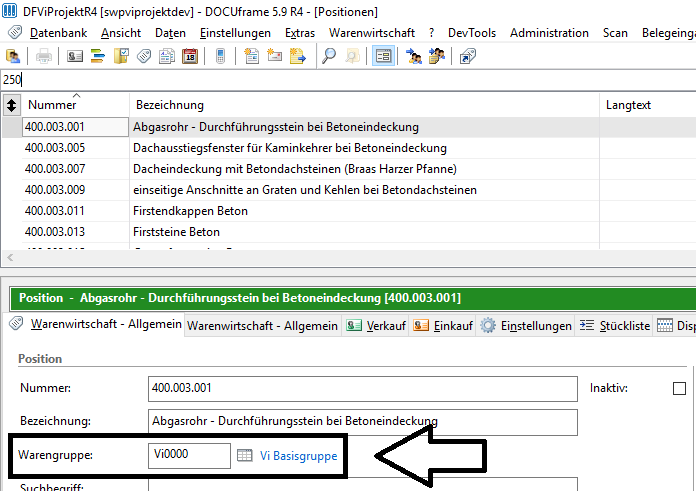
Task: Click the tag with shortcut arrow icon
Action: (x=468, y=56)
